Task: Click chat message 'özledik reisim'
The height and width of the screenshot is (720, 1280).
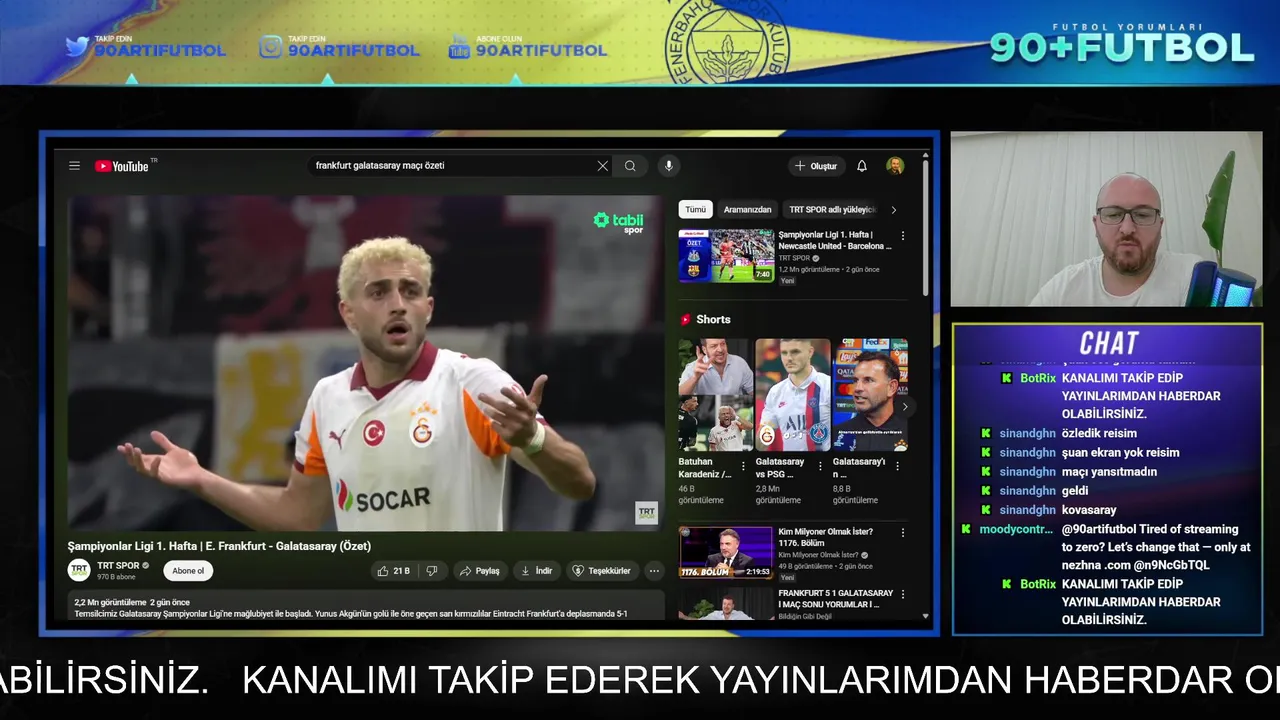Action: [1099, 434]
